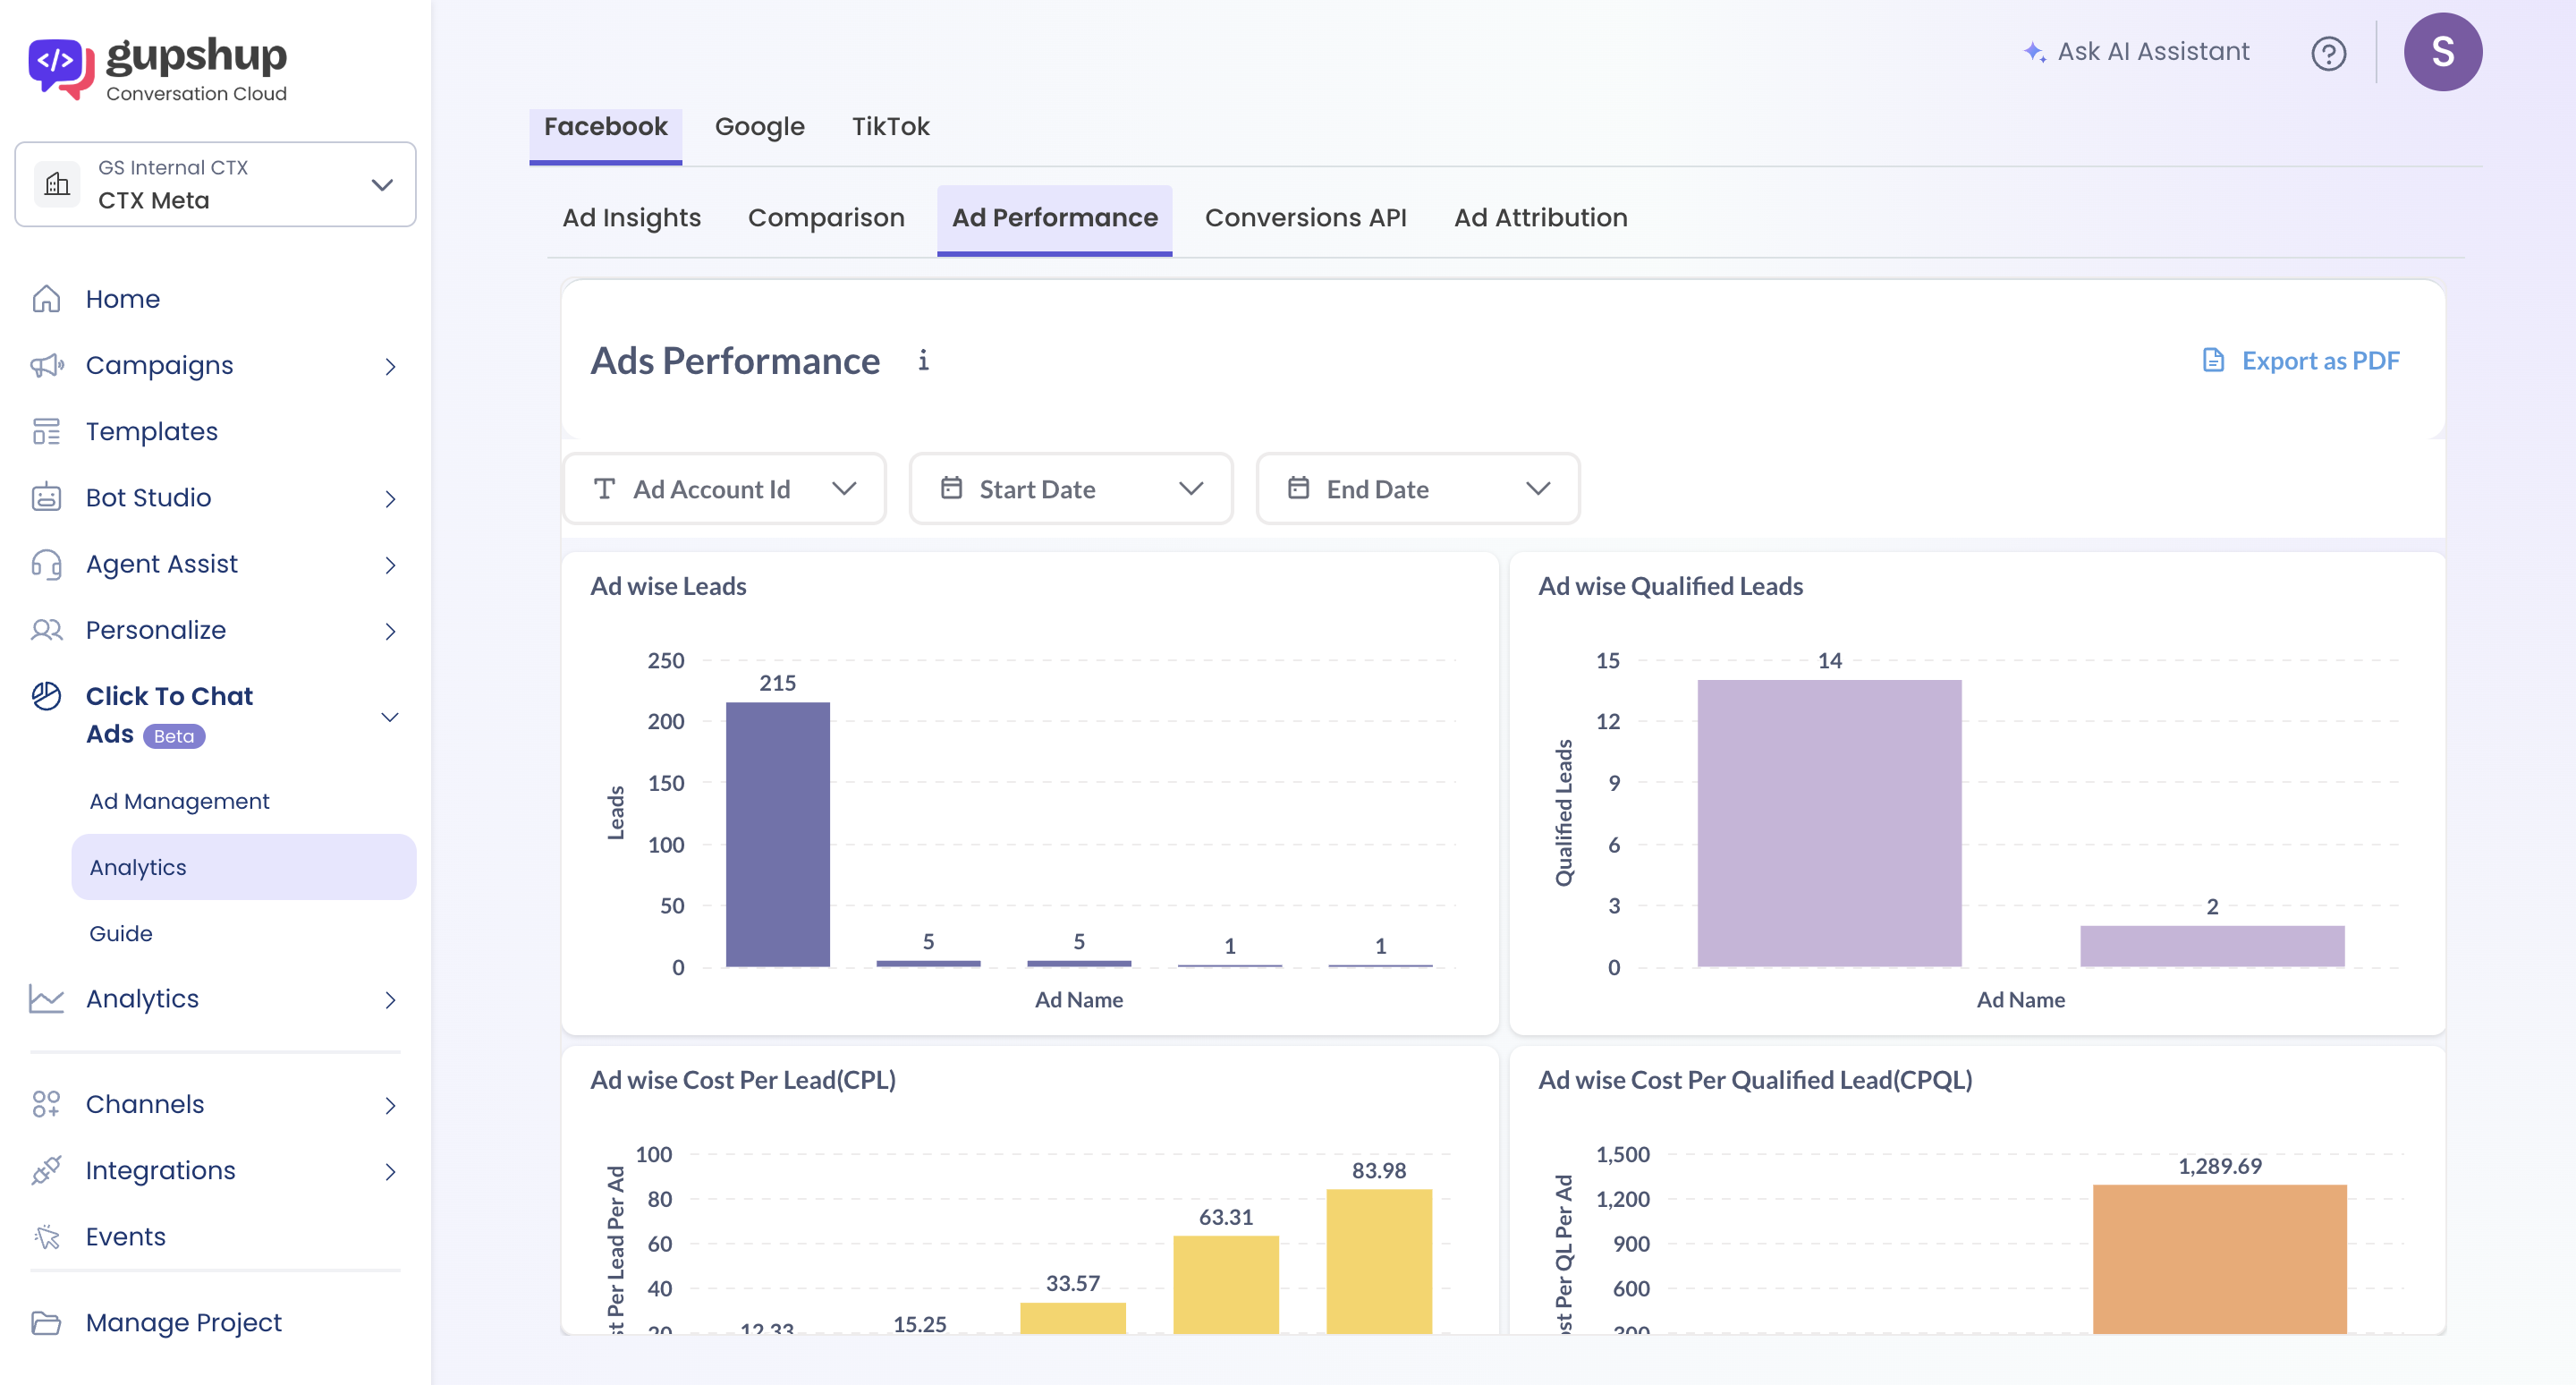Open the Ad Attribution tab

click(x=1540, y=218)
